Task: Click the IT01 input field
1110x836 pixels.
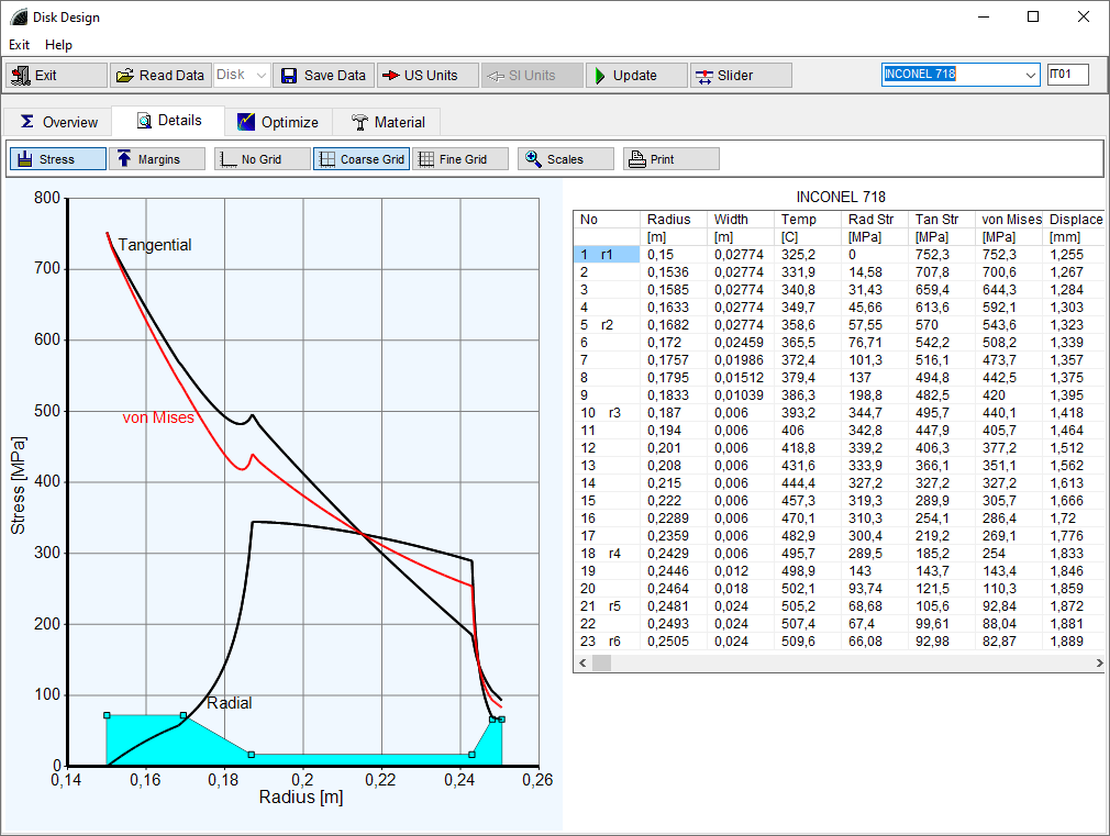Action: [1068, 74]
